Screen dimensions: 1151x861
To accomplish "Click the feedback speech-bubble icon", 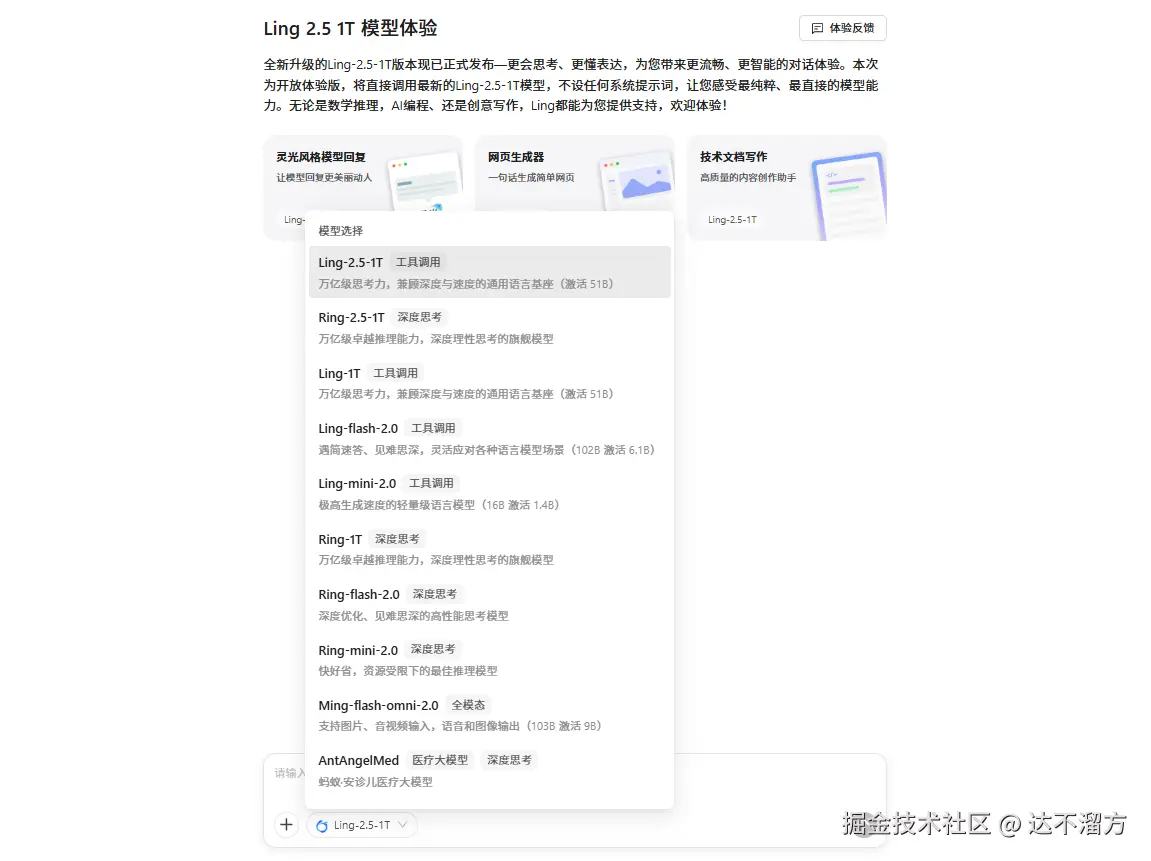I will [x=817, y=28].
